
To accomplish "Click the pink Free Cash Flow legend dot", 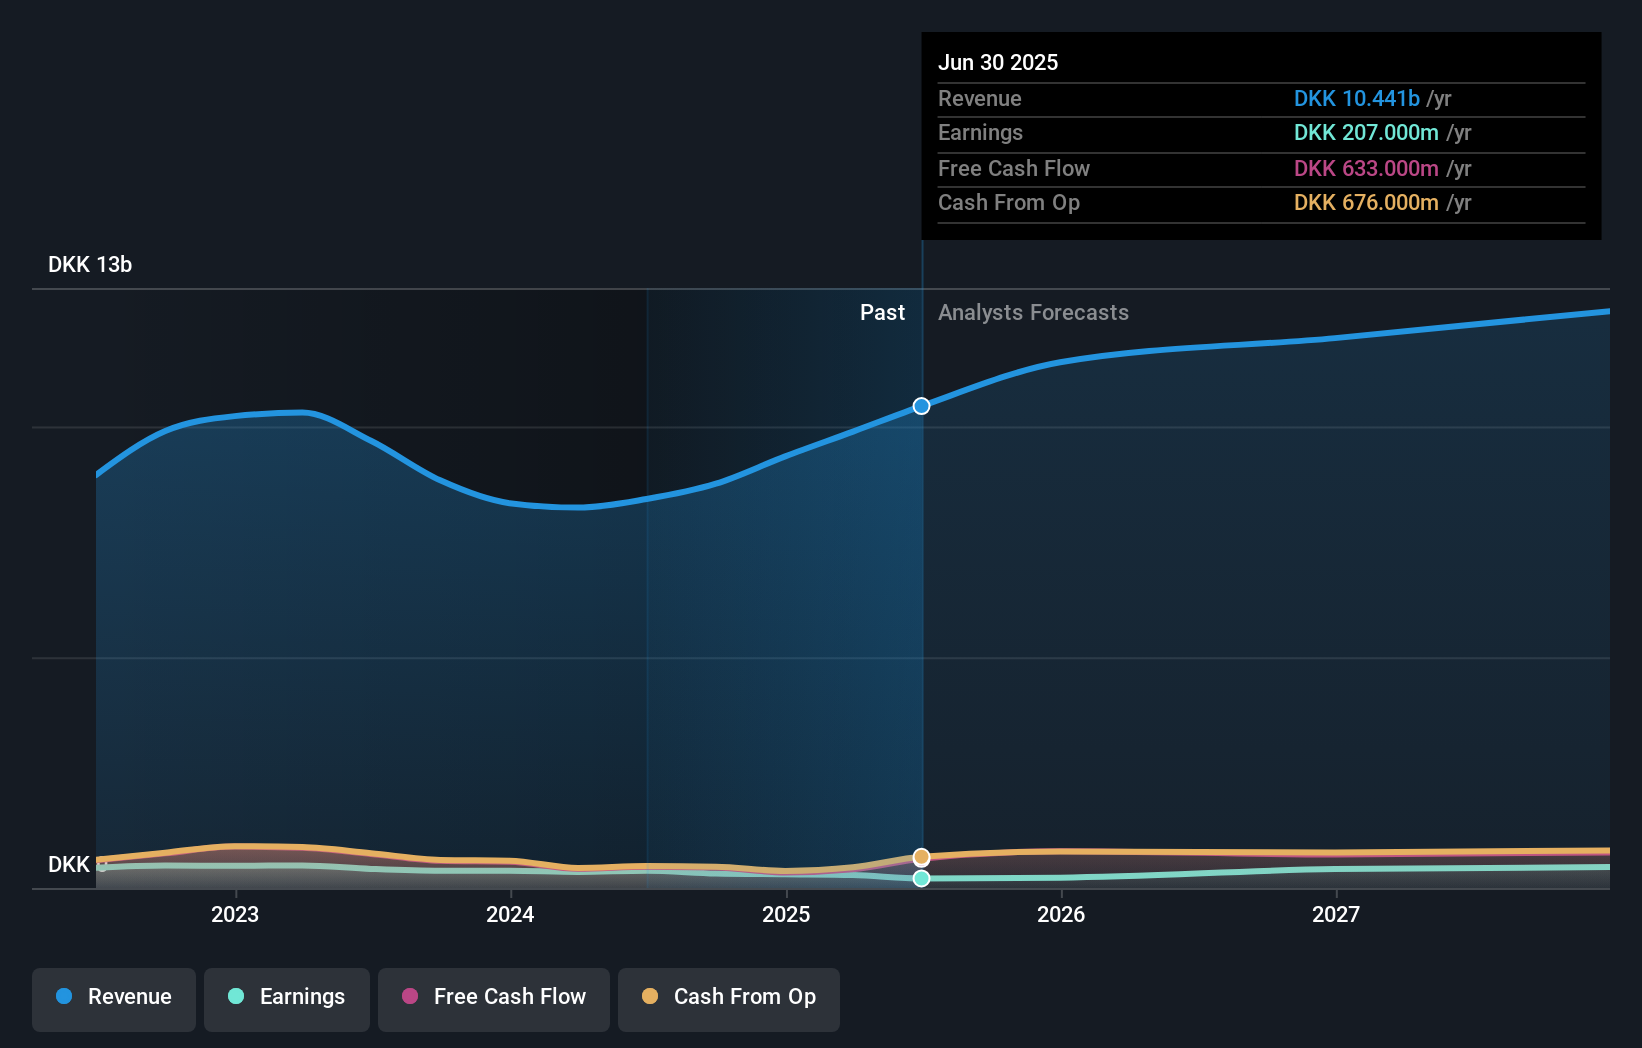I will (412, 997).
